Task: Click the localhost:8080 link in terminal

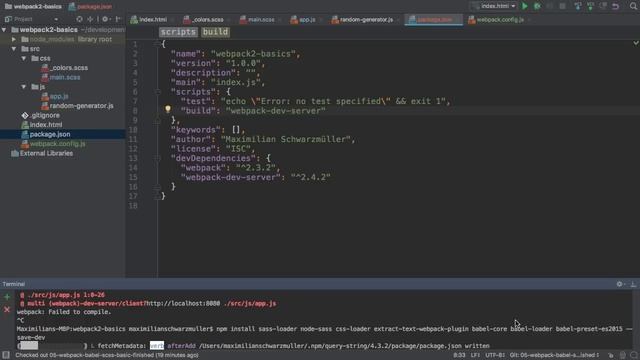Action: pos(183,304)
